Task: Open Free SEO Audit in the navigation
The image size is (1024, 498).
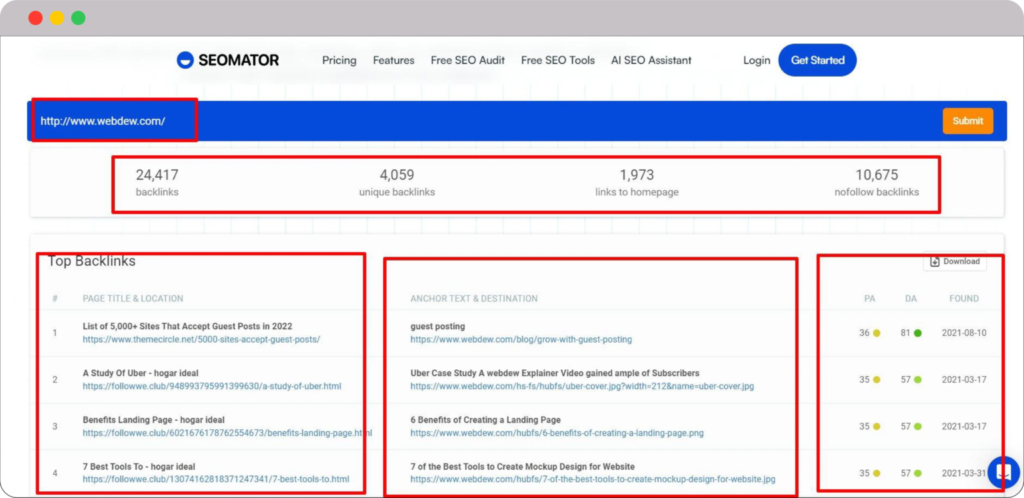Action: click(468, 60)
